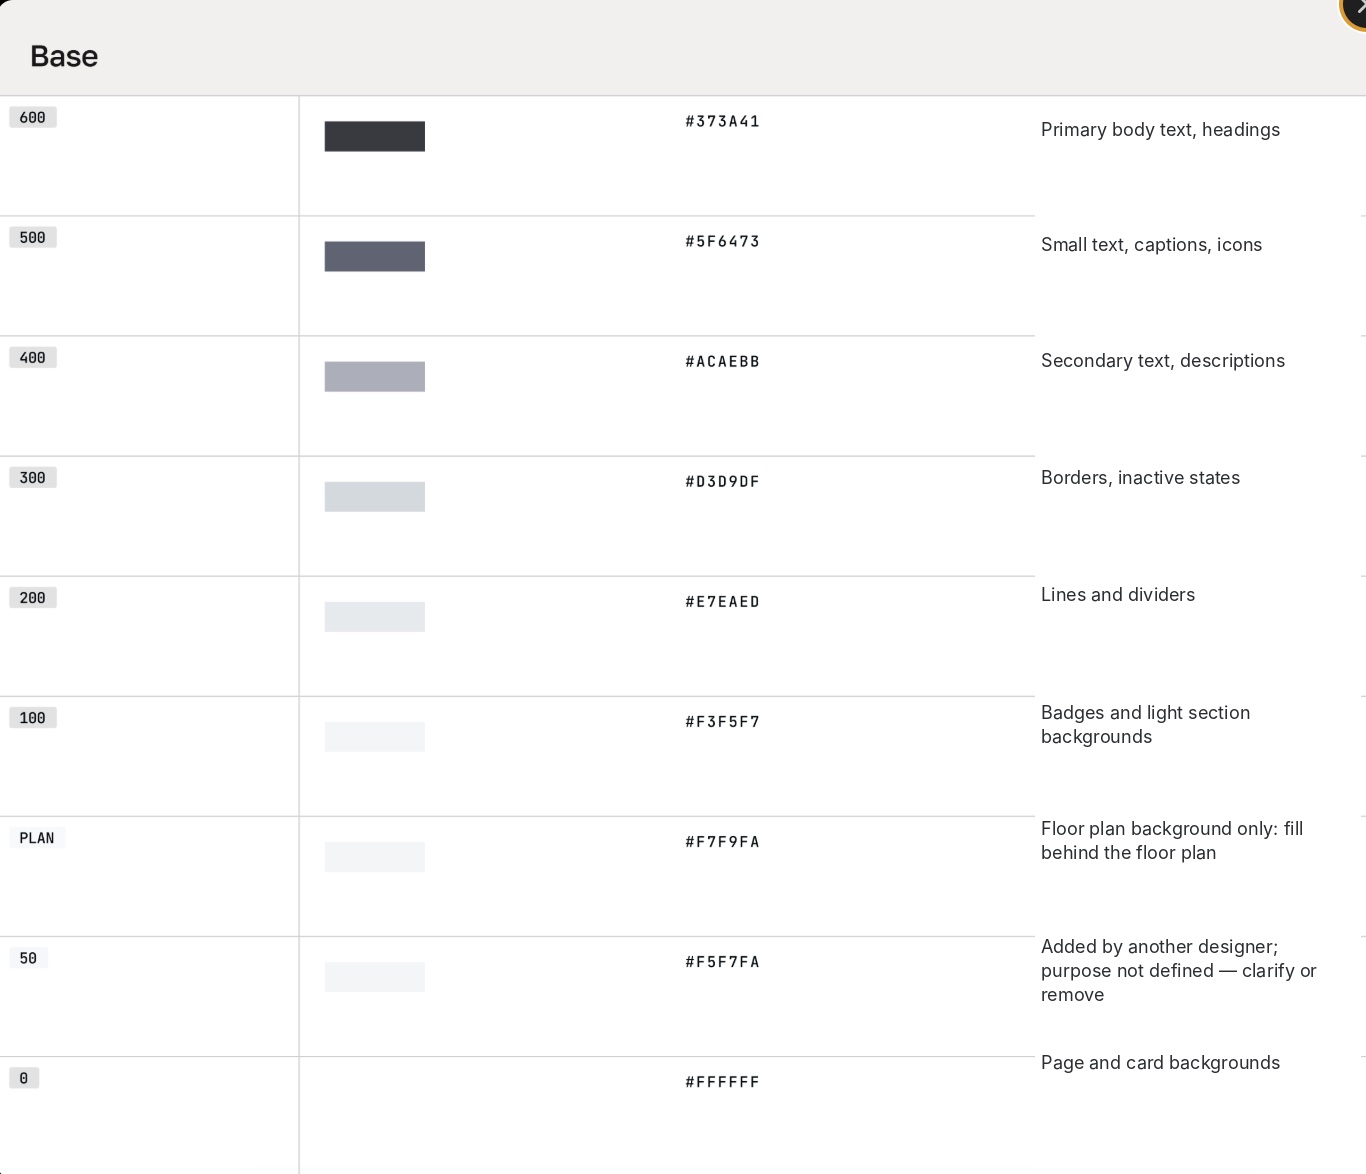Image resolution: width=1366 pixels, height=1174 pixels.
Task: Click the 600 shade badge
Action: pos(33,117)
